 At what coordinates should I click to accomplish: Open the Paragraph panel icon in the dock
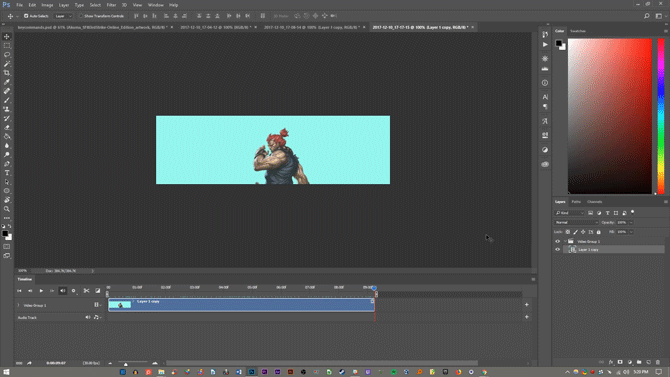point(545,106)
